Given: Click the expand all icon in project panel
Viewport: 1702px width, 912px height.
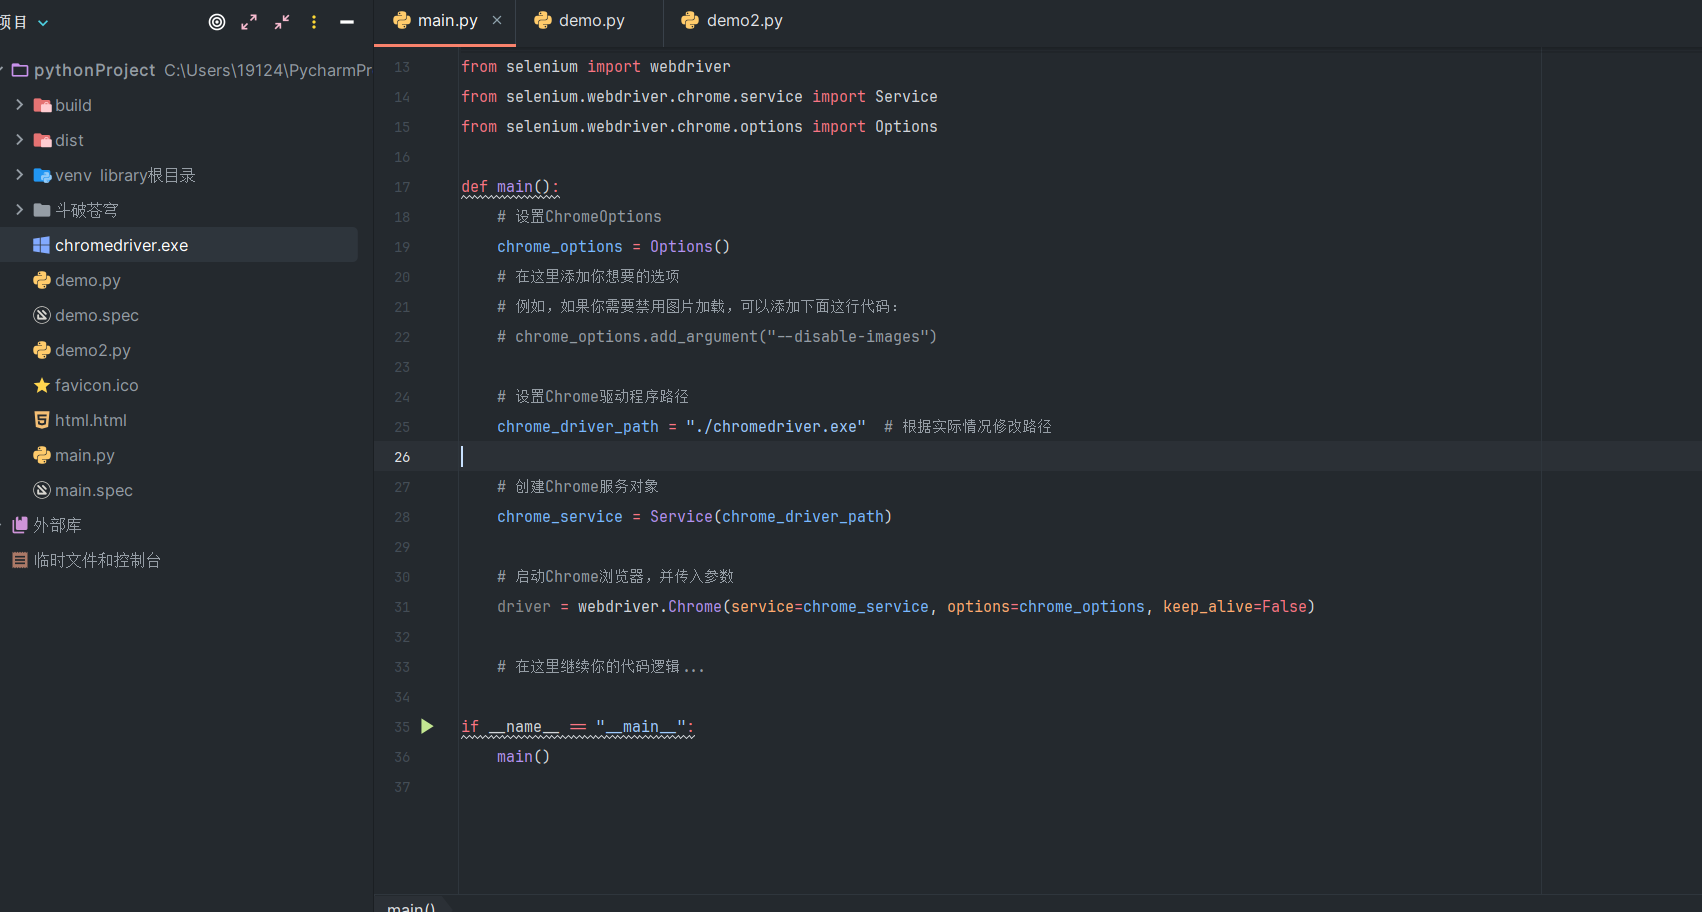Looking at the screenshot, I should coord(249,22).
